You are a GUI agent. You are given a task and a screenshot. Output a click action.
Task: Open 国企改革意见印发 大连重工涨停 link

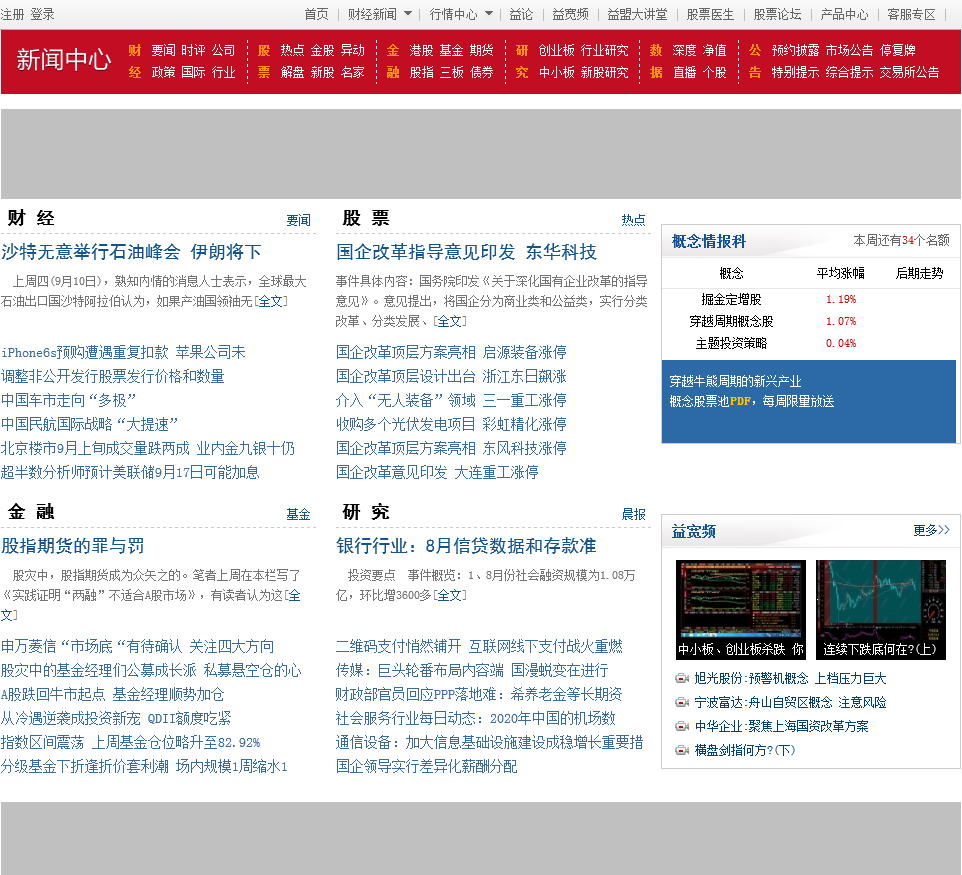[437, 472]
